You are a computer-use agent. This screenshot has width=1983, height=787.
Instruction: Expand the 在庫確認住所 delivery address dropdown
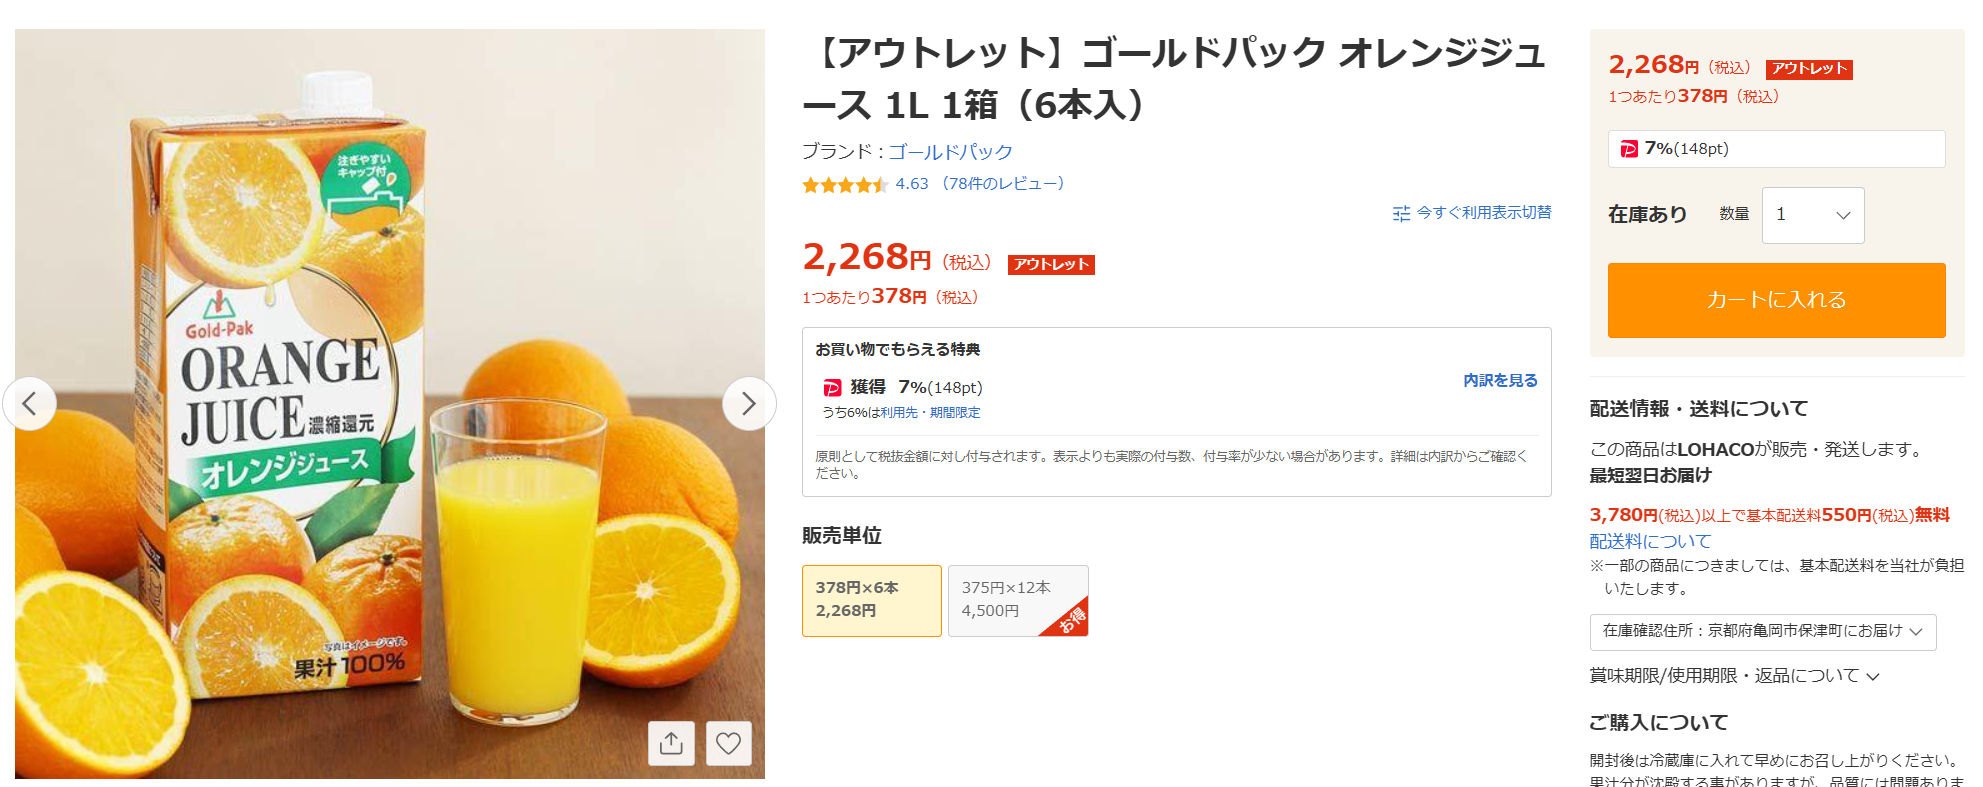(1762, 632)
